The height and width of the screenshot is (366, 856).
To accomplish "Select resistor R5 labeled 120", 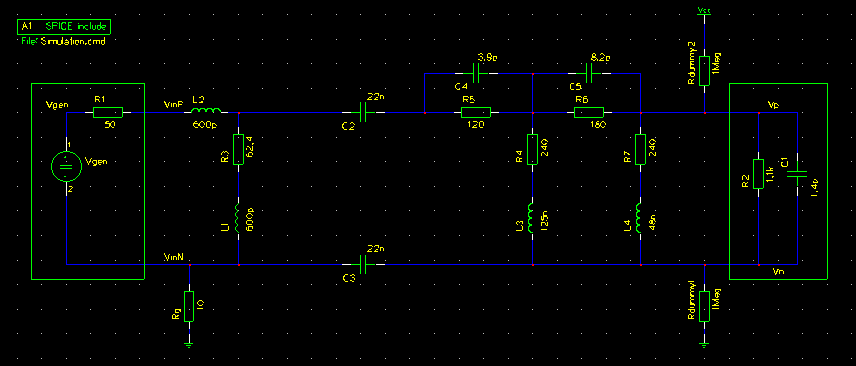I will pyautogui.click(x=476, y=113).
